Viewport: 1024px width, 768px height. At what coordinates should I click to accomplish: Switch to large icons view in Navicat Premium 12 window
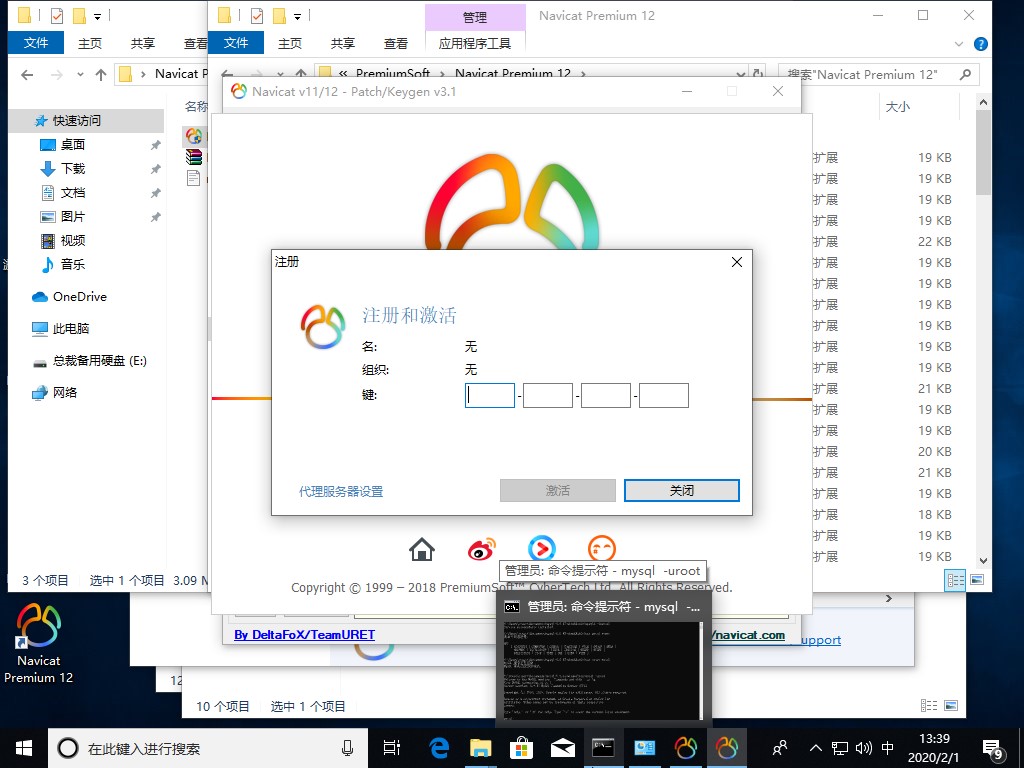(x=977, y=580)
